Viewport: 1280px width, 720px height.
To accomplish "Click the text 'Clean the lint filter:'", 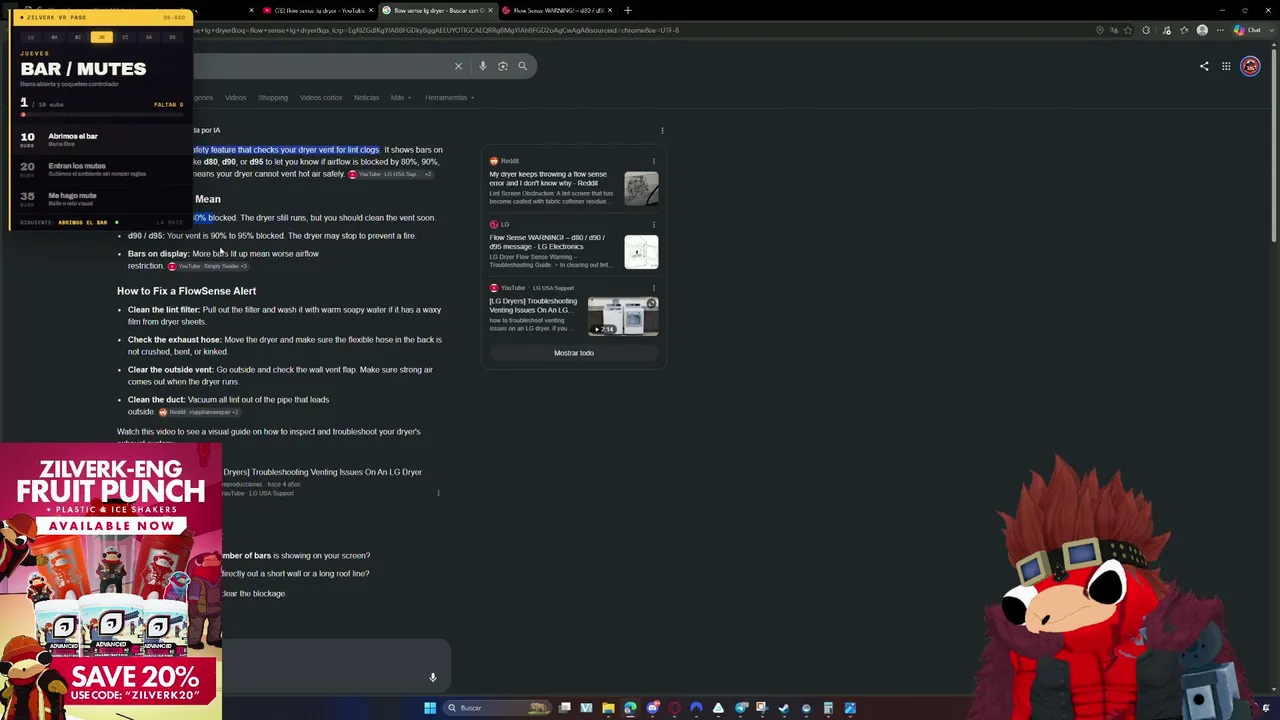I will pos(164,310).
